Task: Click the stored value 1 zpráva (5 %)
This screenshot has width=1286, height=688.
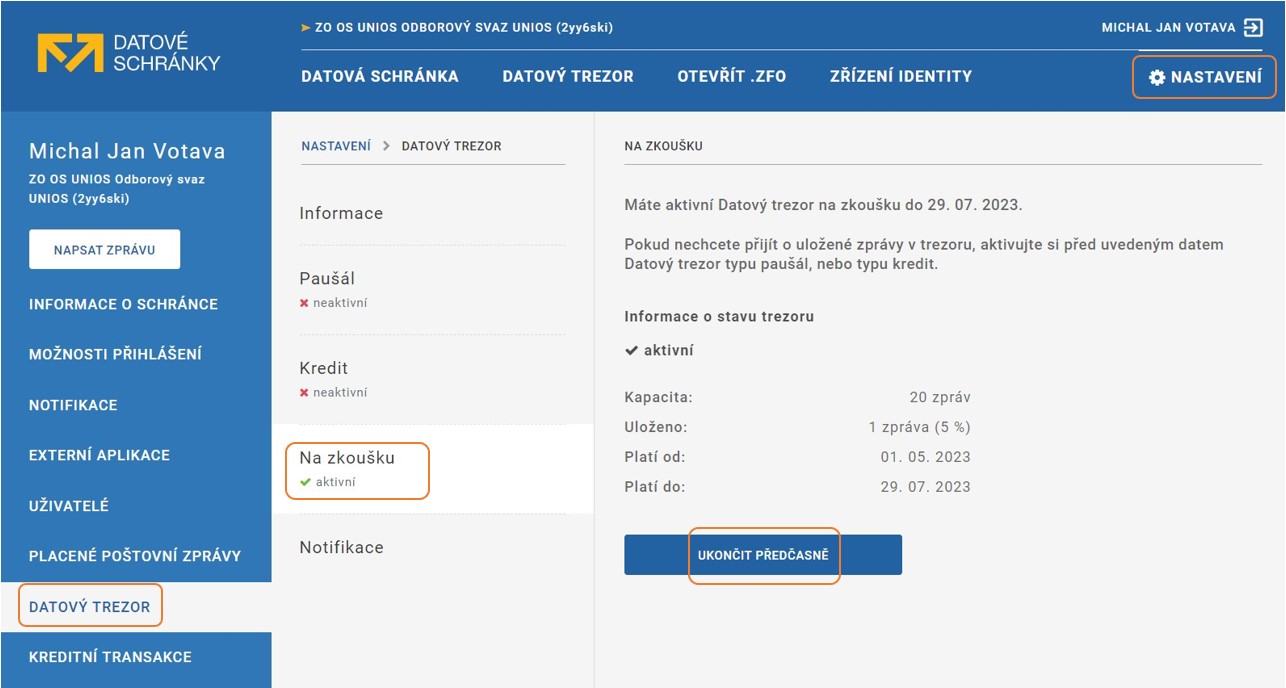Action: click(919, 427)
